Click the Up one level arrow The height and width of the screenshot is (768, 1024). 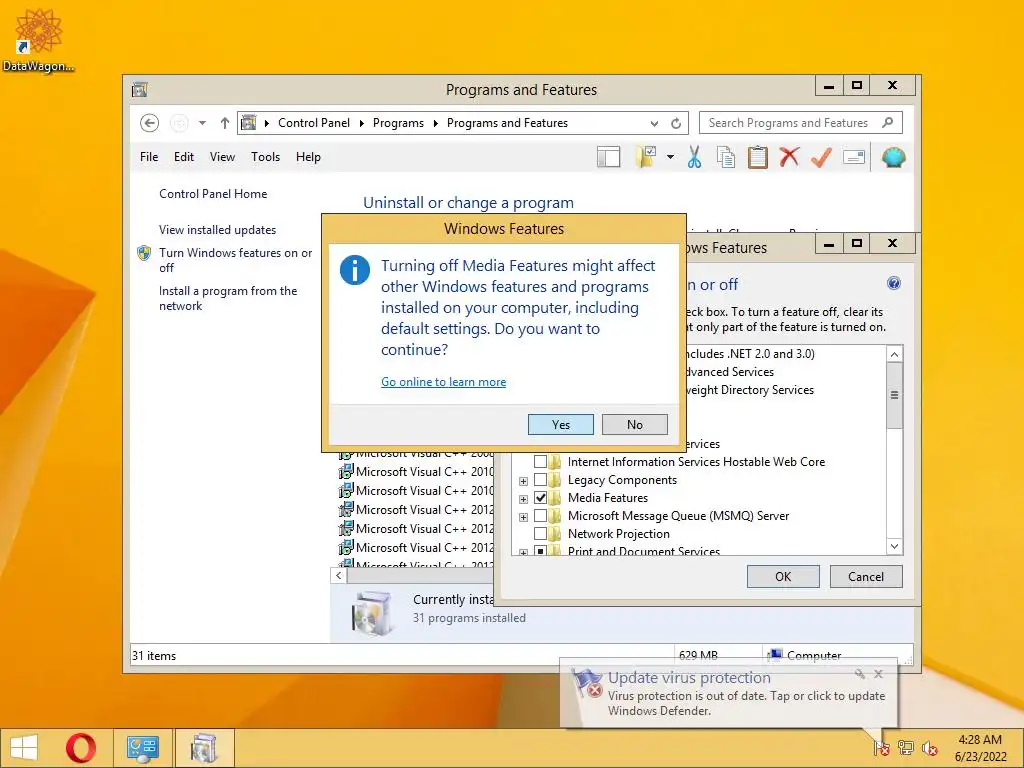(225, 123)
